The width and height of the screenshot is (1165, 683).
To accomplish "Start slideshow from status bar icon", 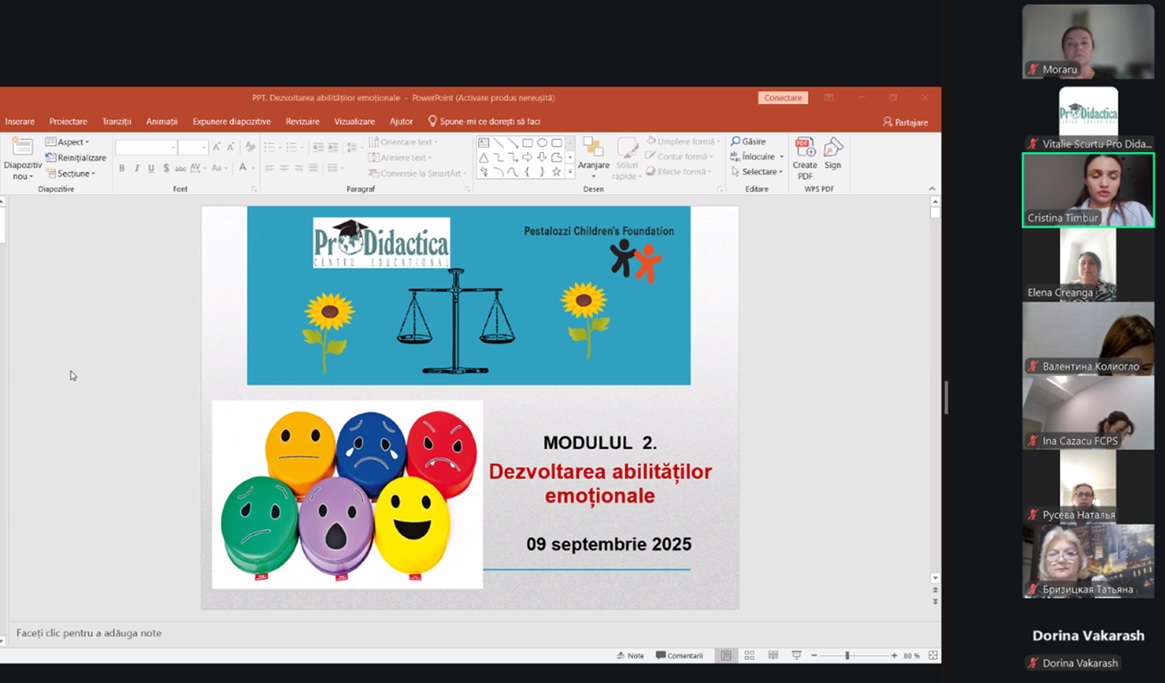I will [796, 656].
